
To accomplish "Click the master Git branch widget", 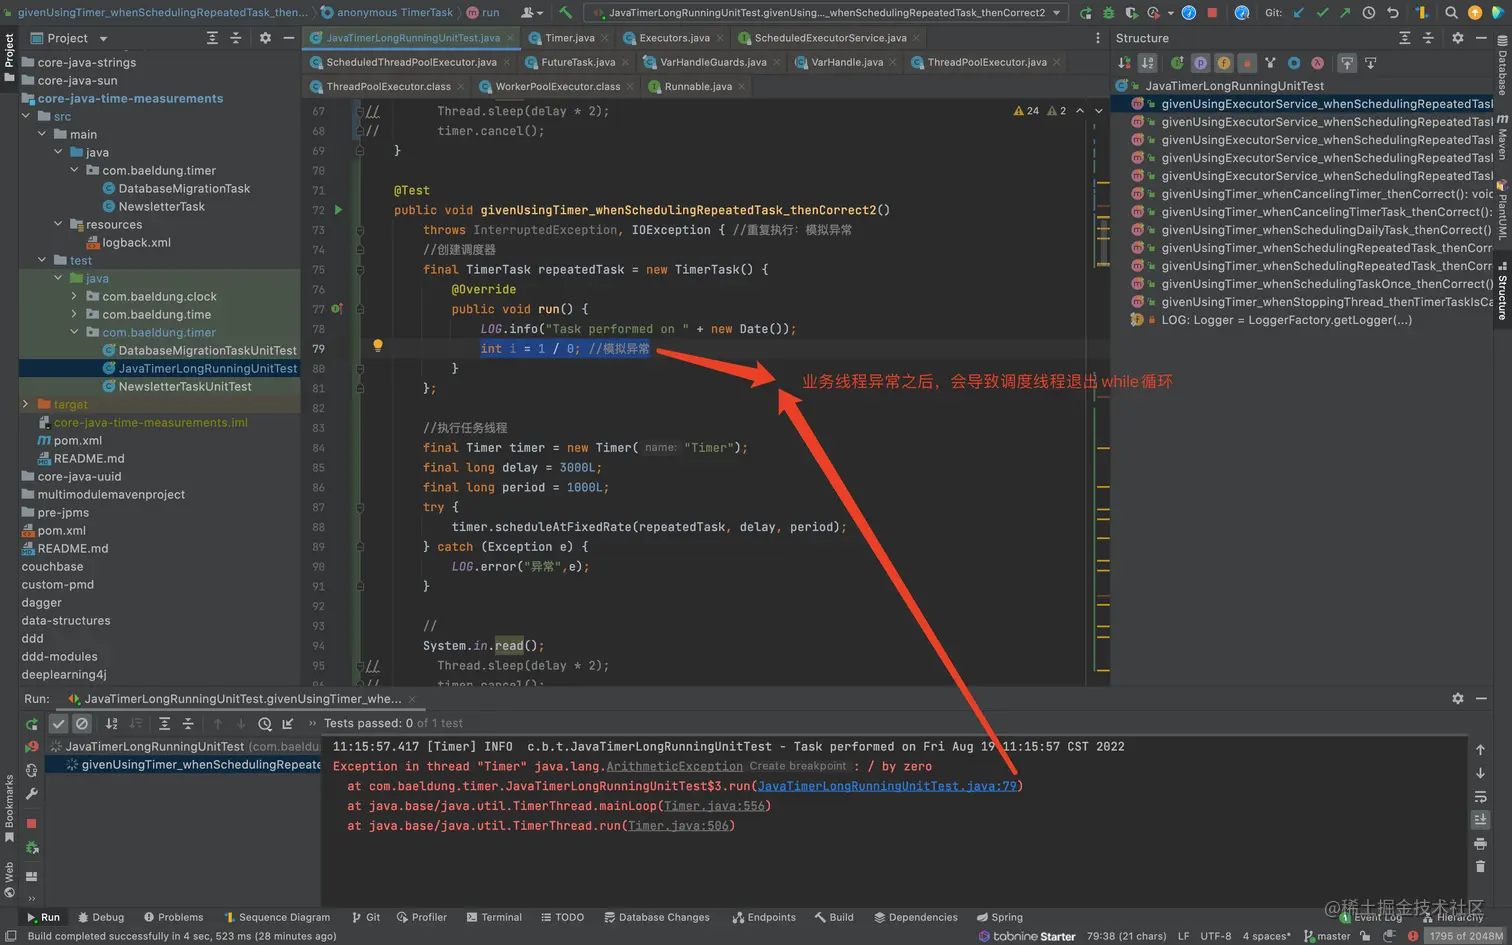I will (1327, 936).
